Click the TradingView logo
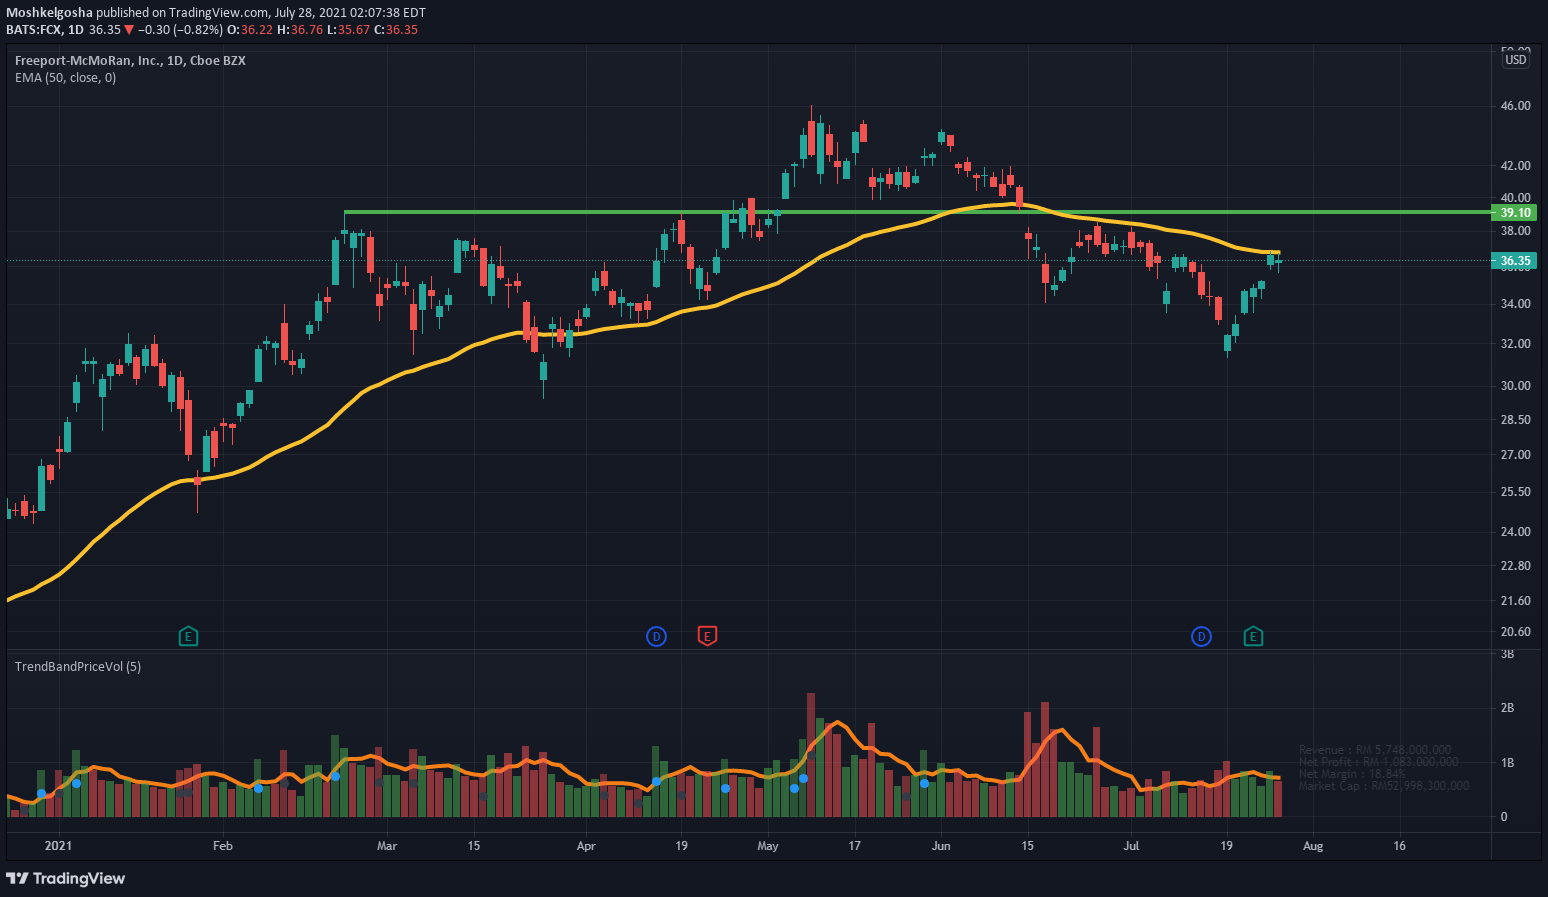Image resolution: width=1548 pixels, height=897 pixels. click(66, 878)
